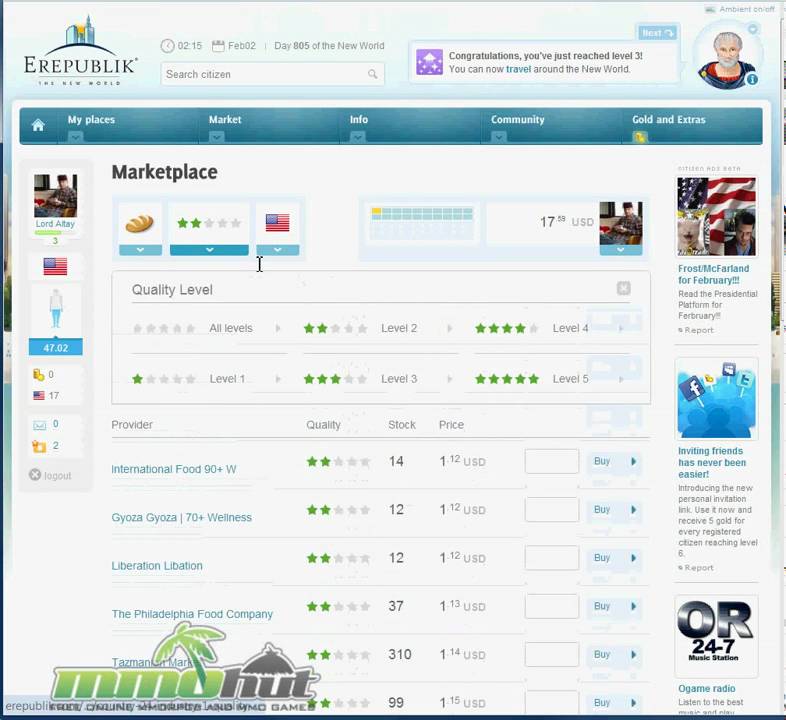Image resolution: width=786 pixels, height=720 pixels.
Task: Click the info badge on advisor avatar
Action: coord(752,79)
